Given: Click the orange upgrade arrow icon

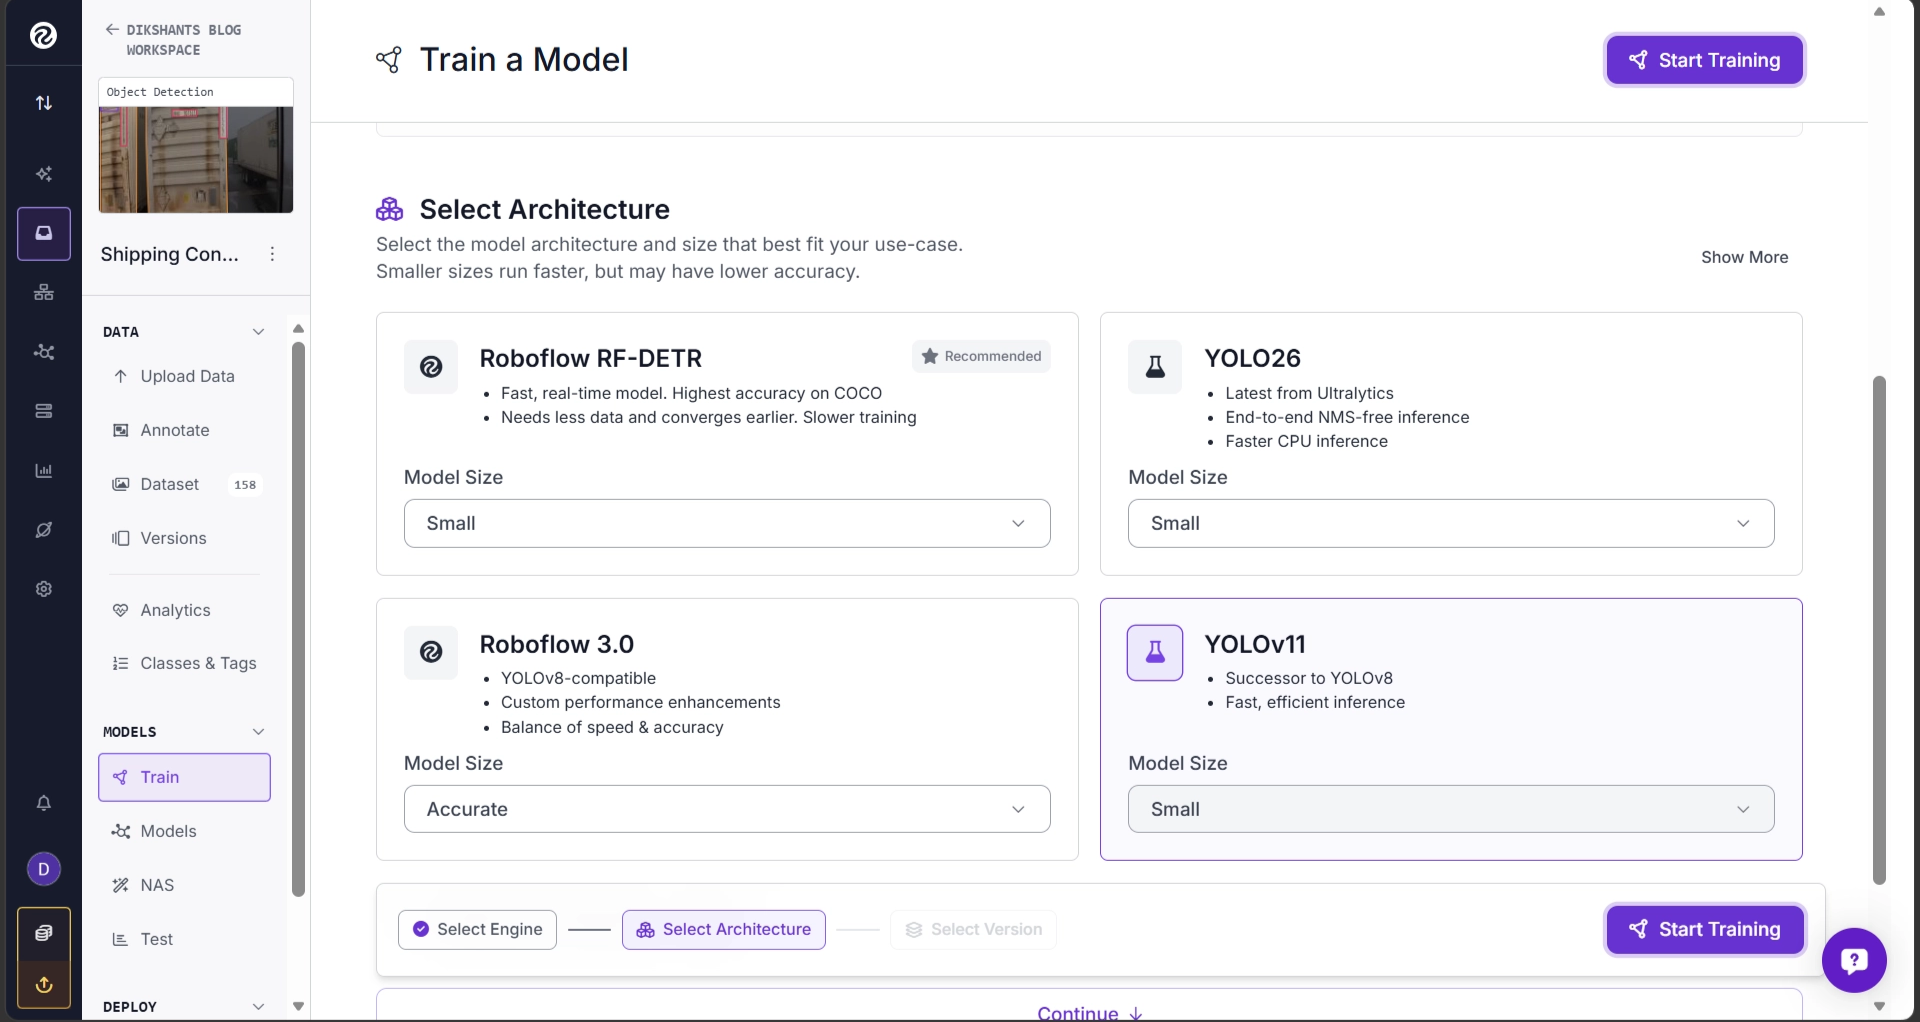Looking at the screenshot, I should [x=44, y=985].
